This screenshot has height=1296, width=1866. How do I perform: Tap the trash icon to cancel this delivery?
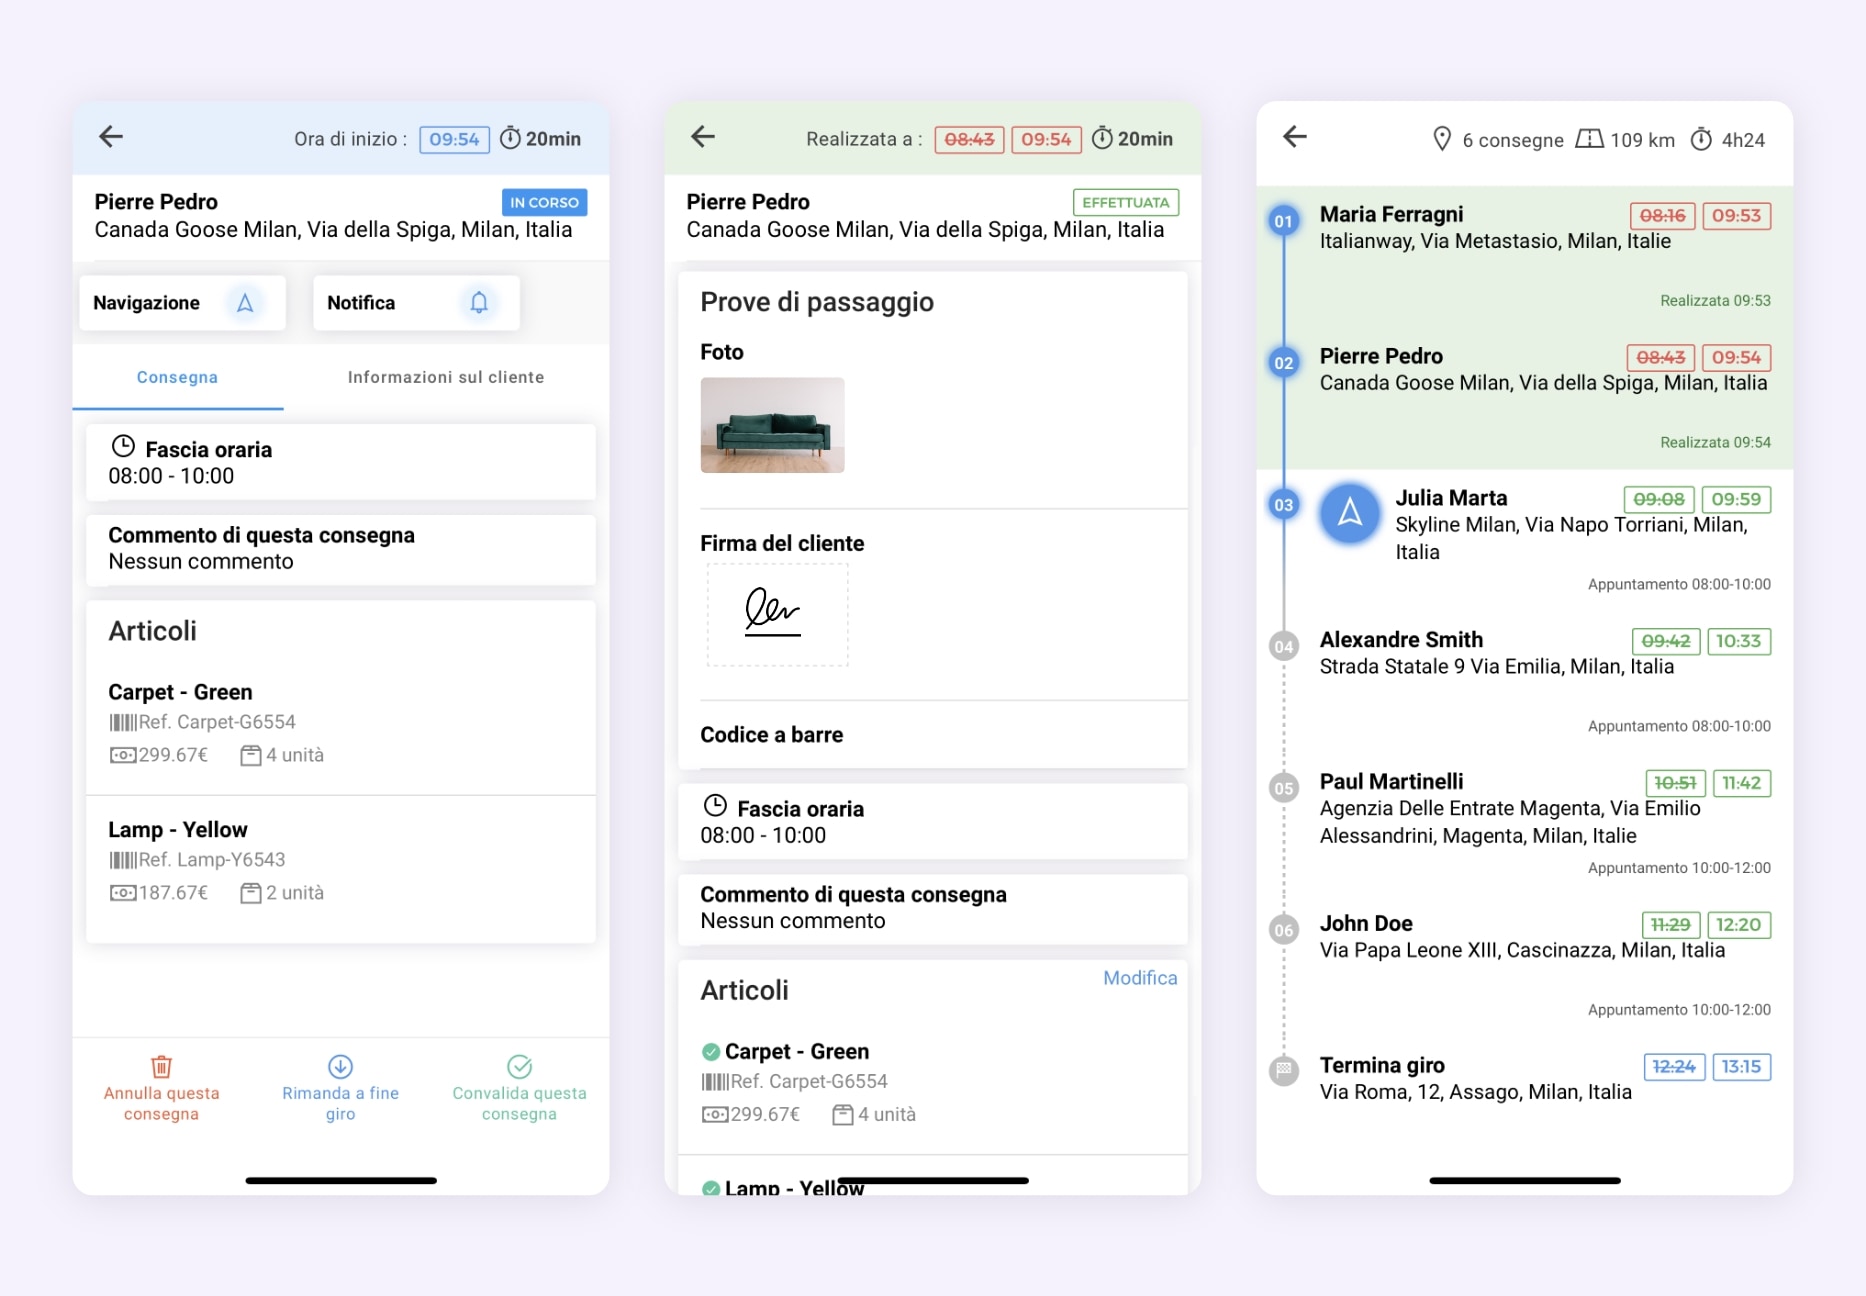click(161, 1067)
